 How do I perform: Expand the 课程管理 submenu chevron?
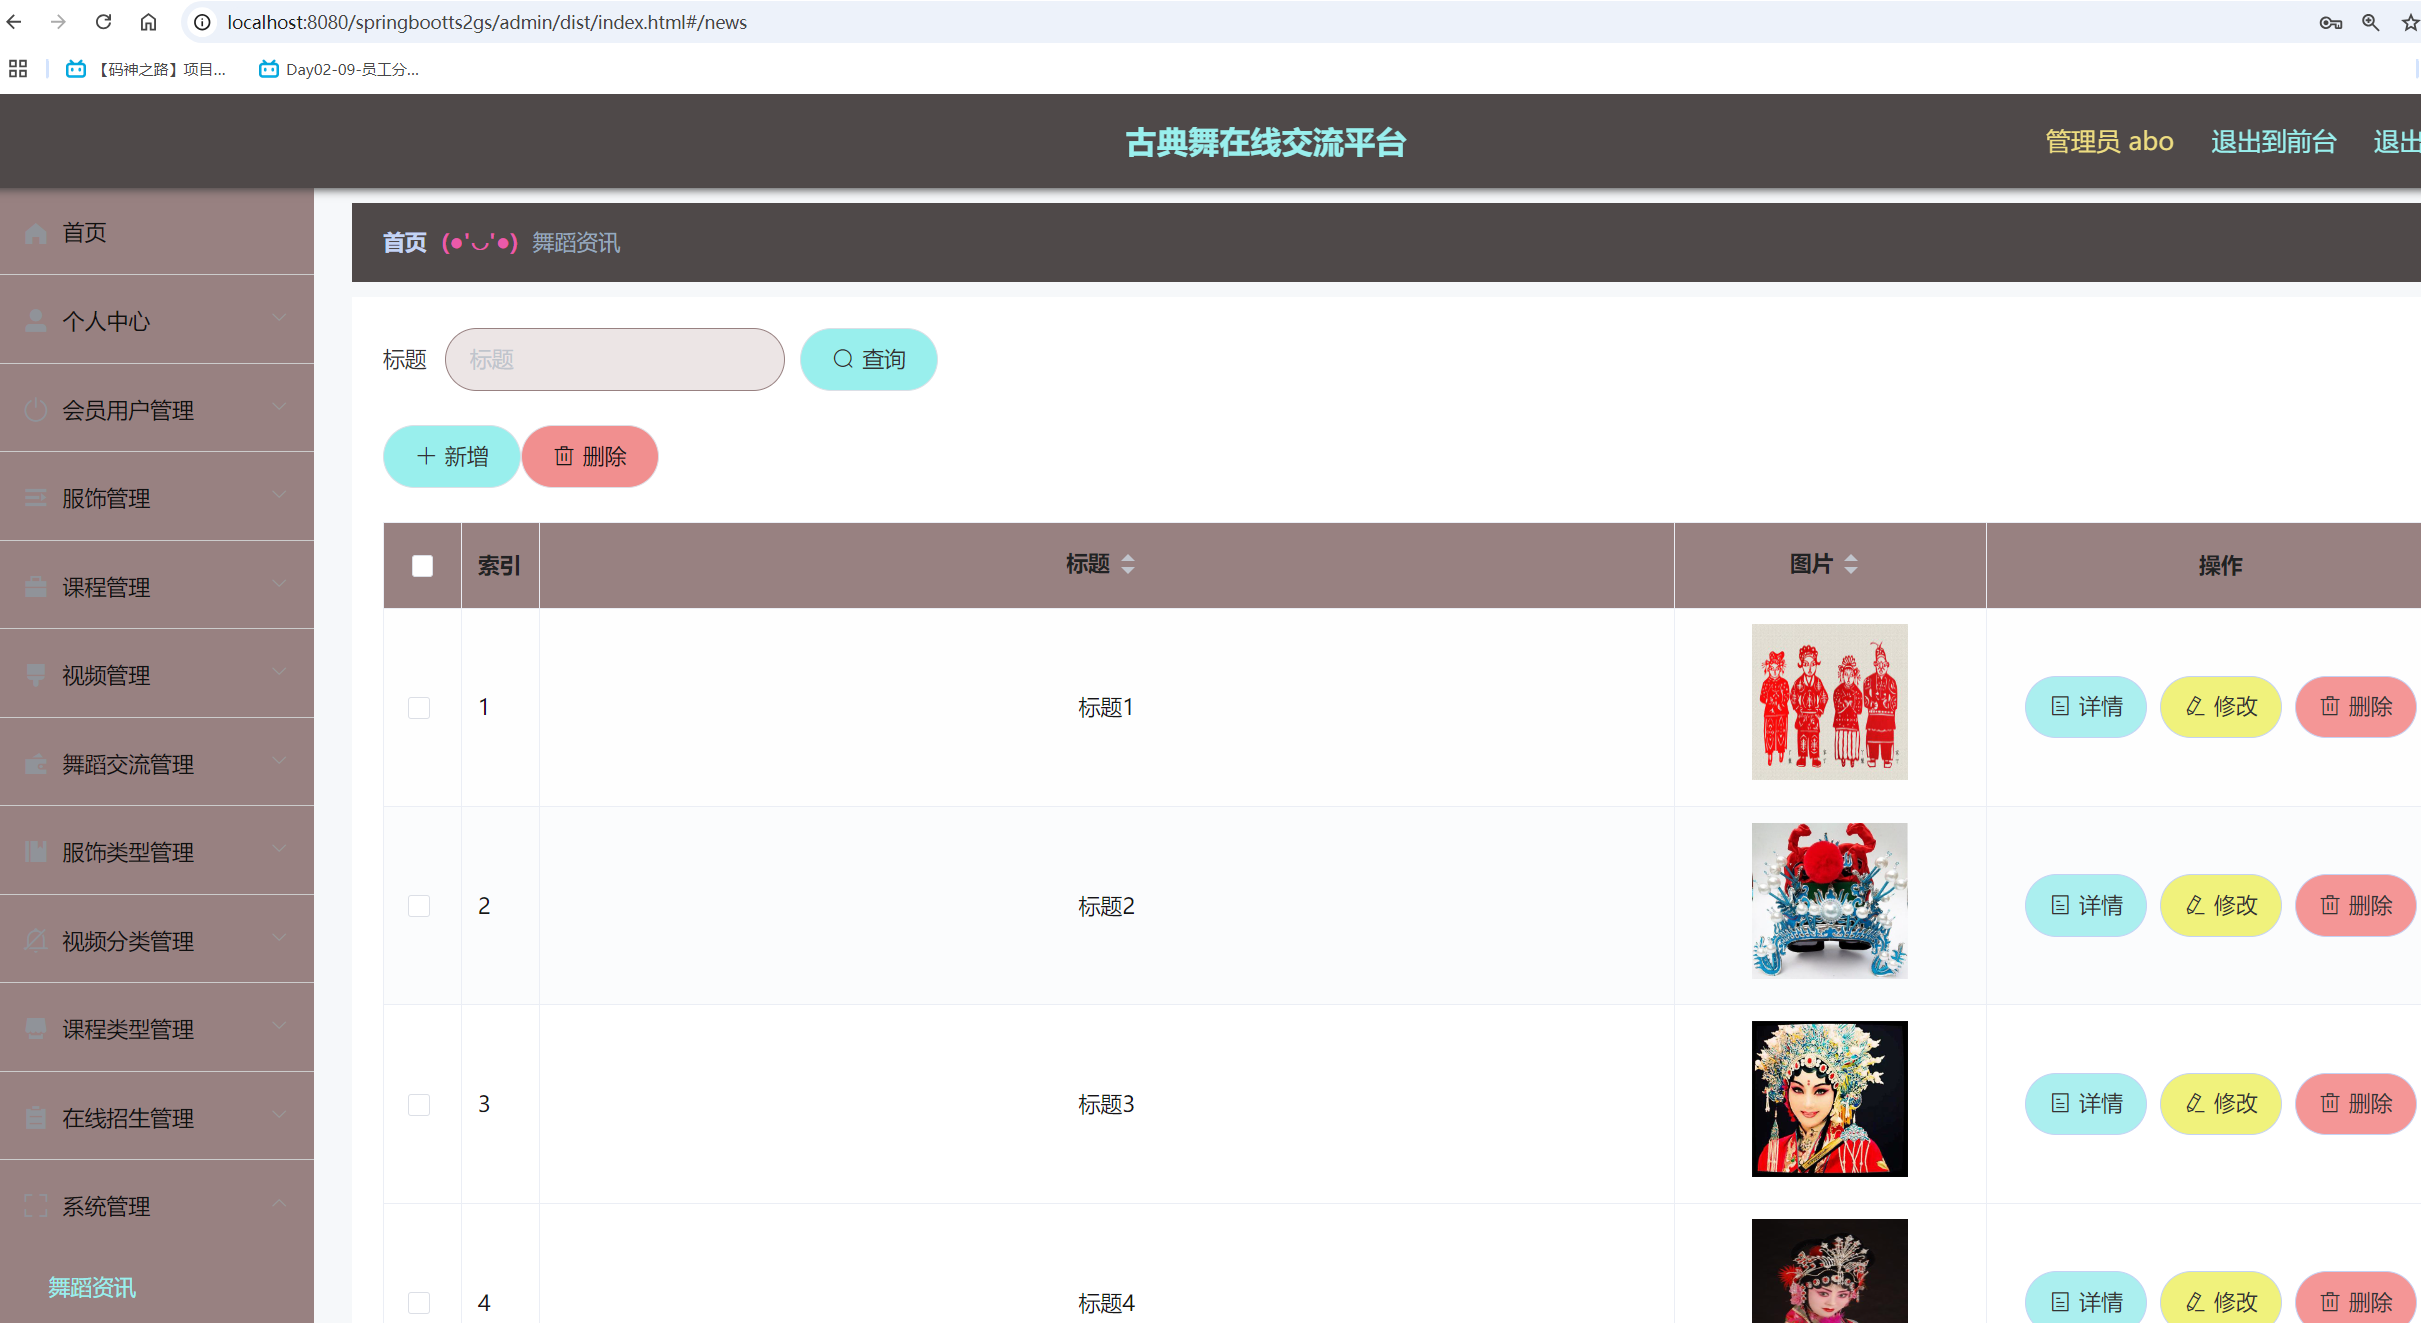pyautogui.click(x=279, y=584)
